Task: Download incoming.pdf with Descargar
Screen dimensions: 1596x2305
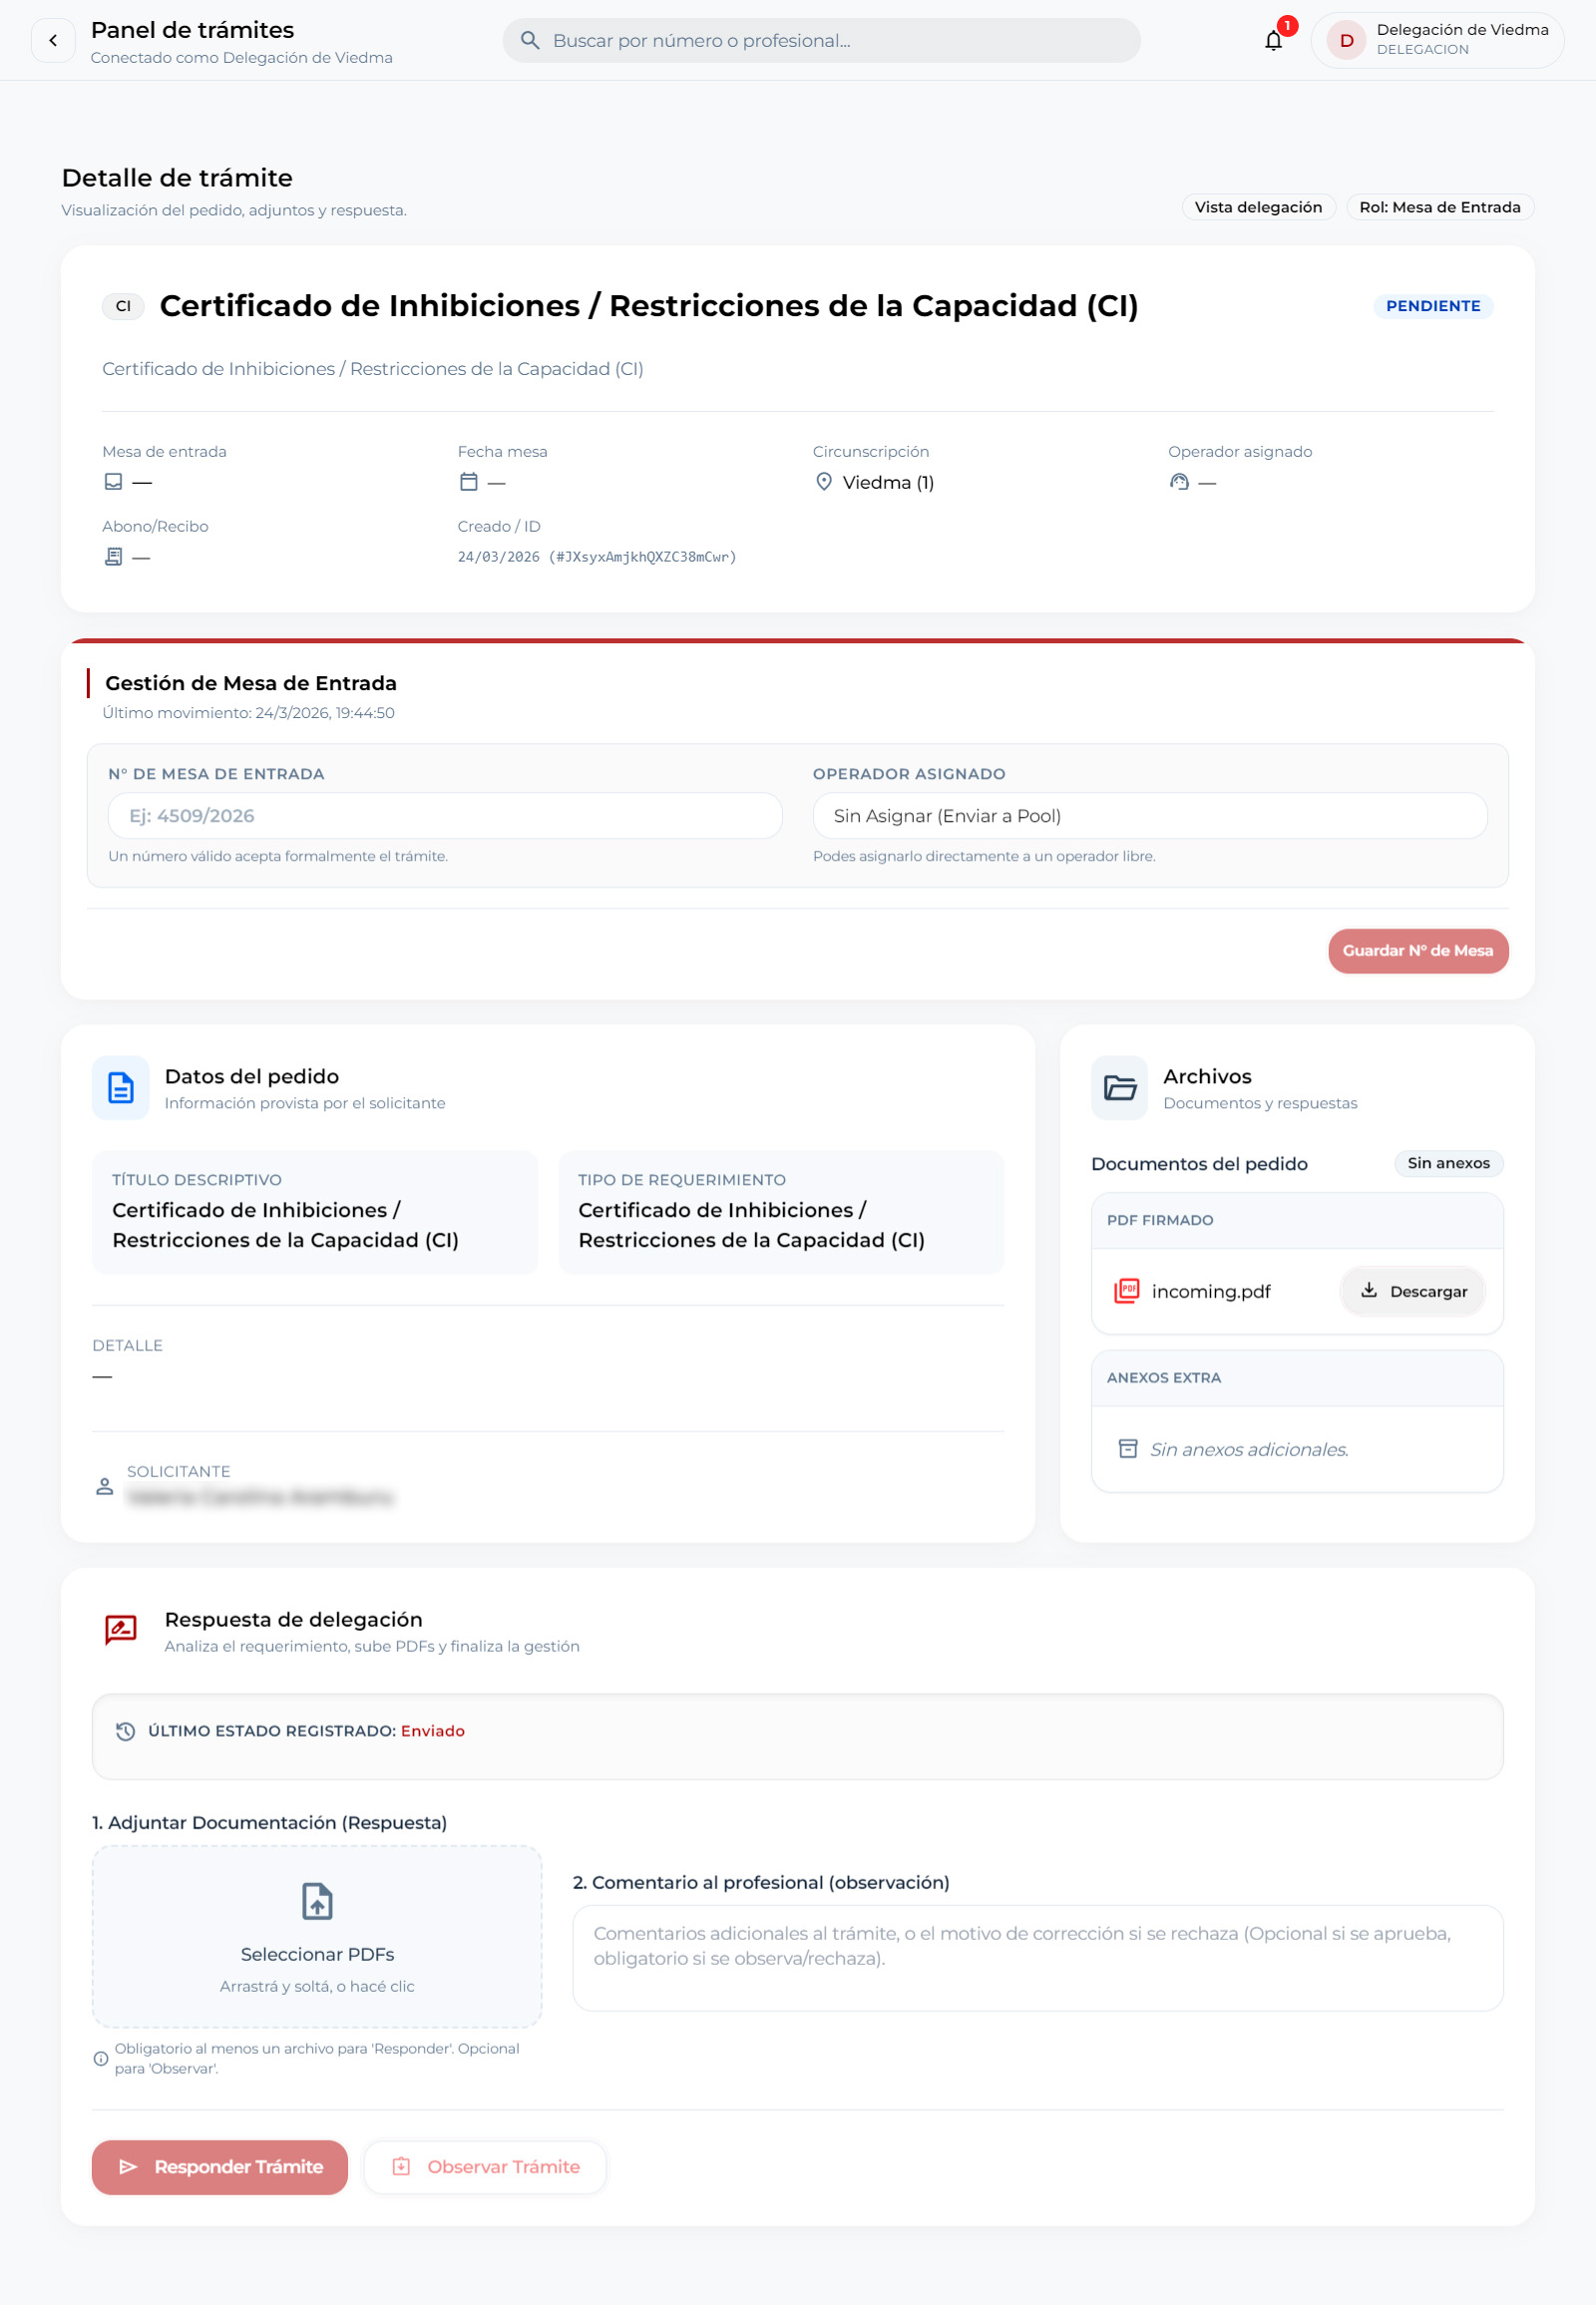Action: (1413, 1291)
